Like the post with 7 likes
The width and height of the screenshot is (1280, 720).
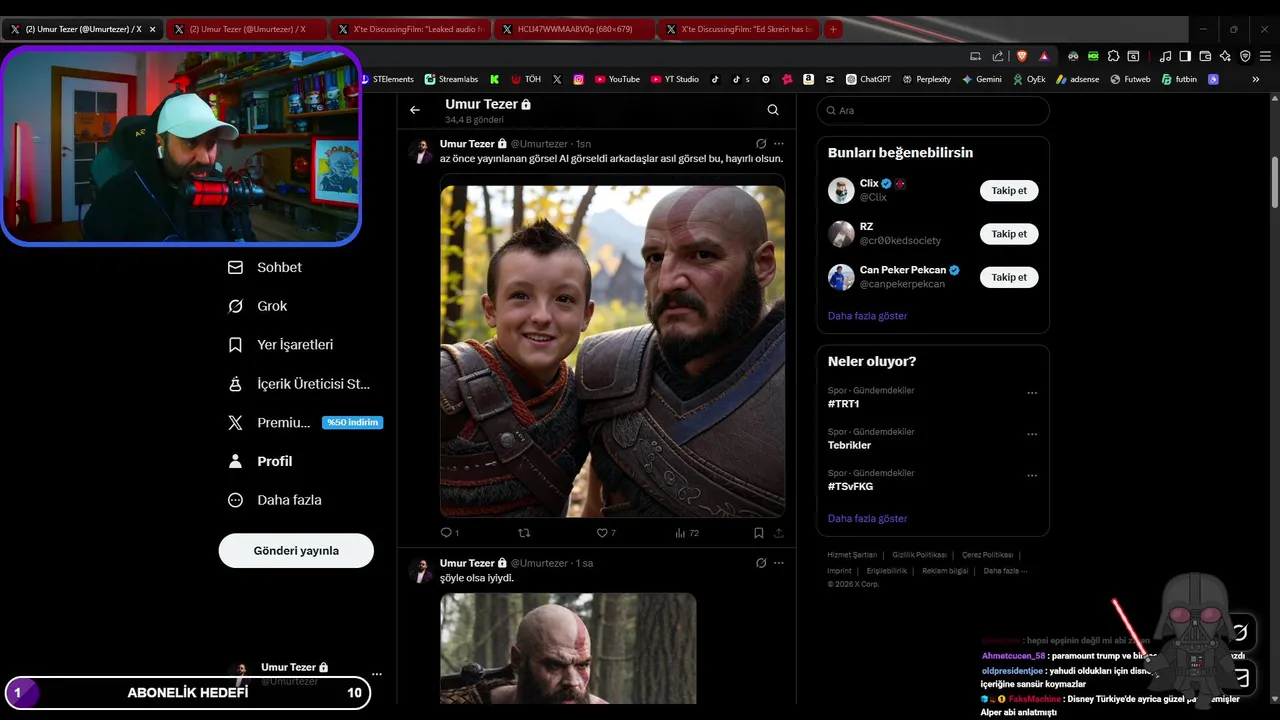(x=606, y=533)
